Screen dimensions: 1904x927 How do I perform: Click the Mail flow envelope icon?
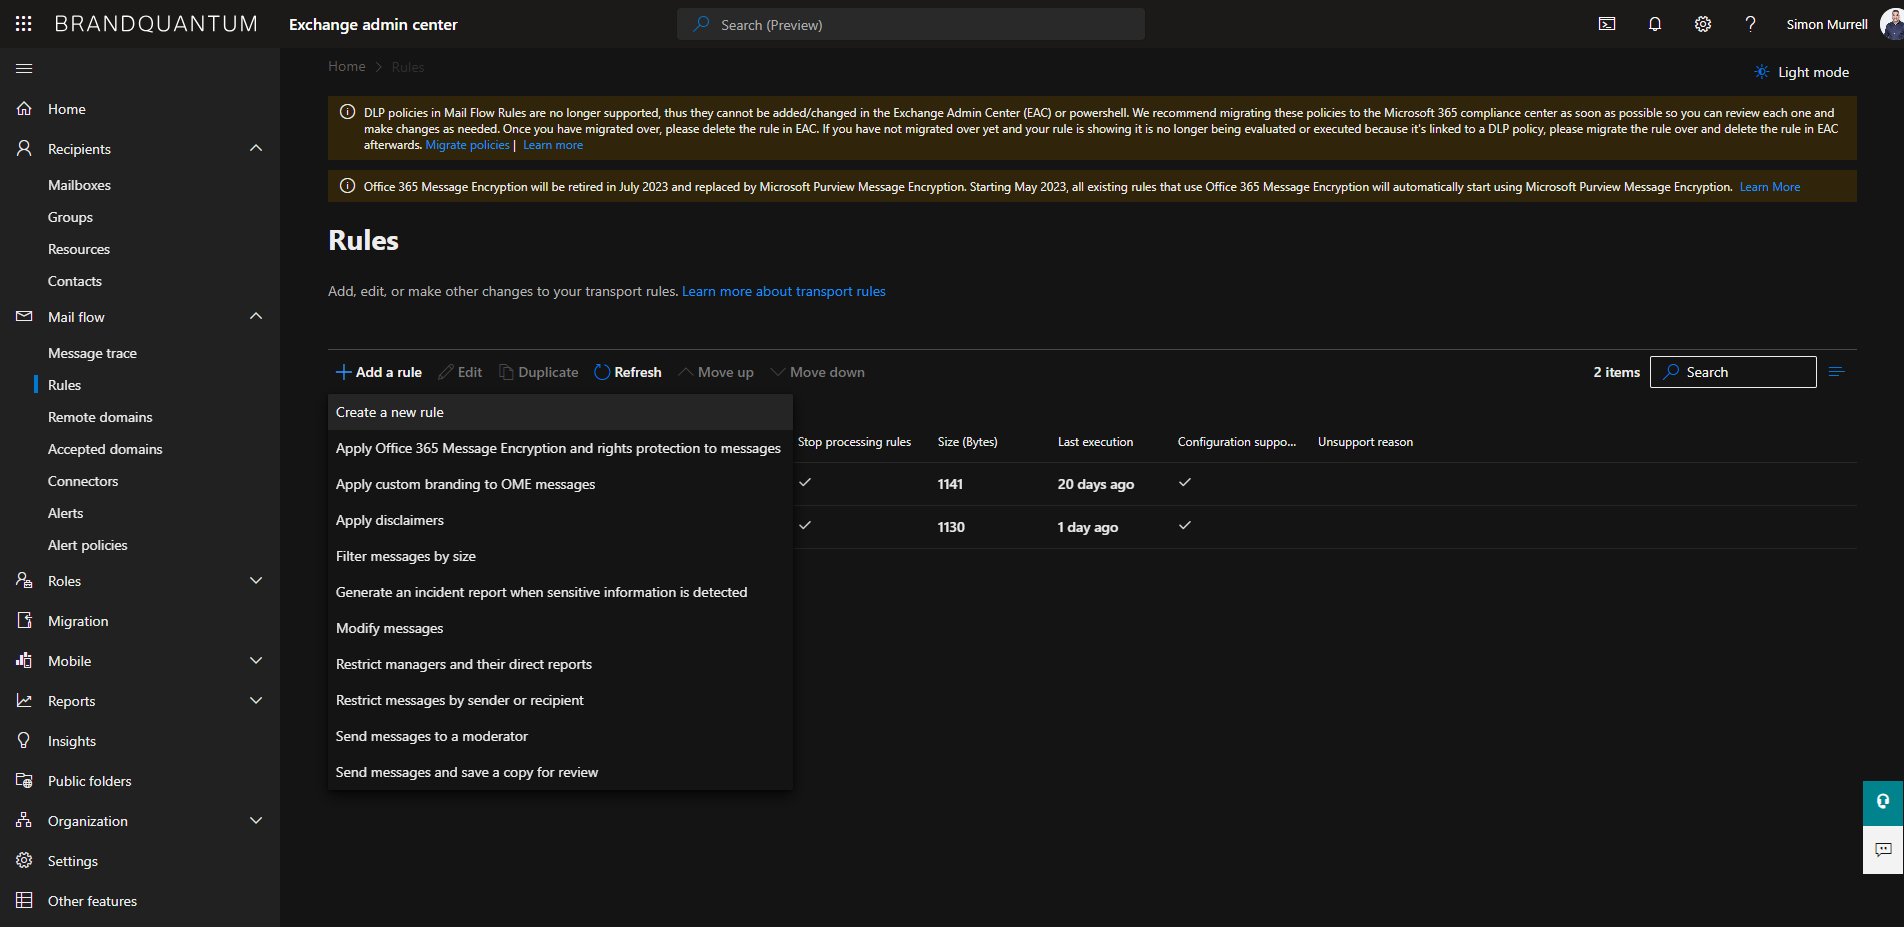coord(24,316)
